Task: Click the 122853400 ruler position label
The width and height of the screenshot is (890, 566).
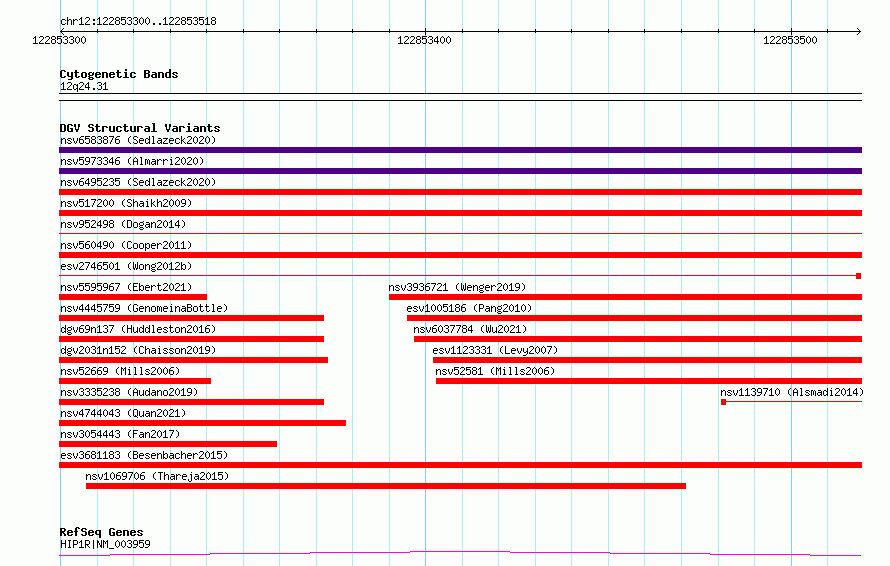Action: [425, 40]
